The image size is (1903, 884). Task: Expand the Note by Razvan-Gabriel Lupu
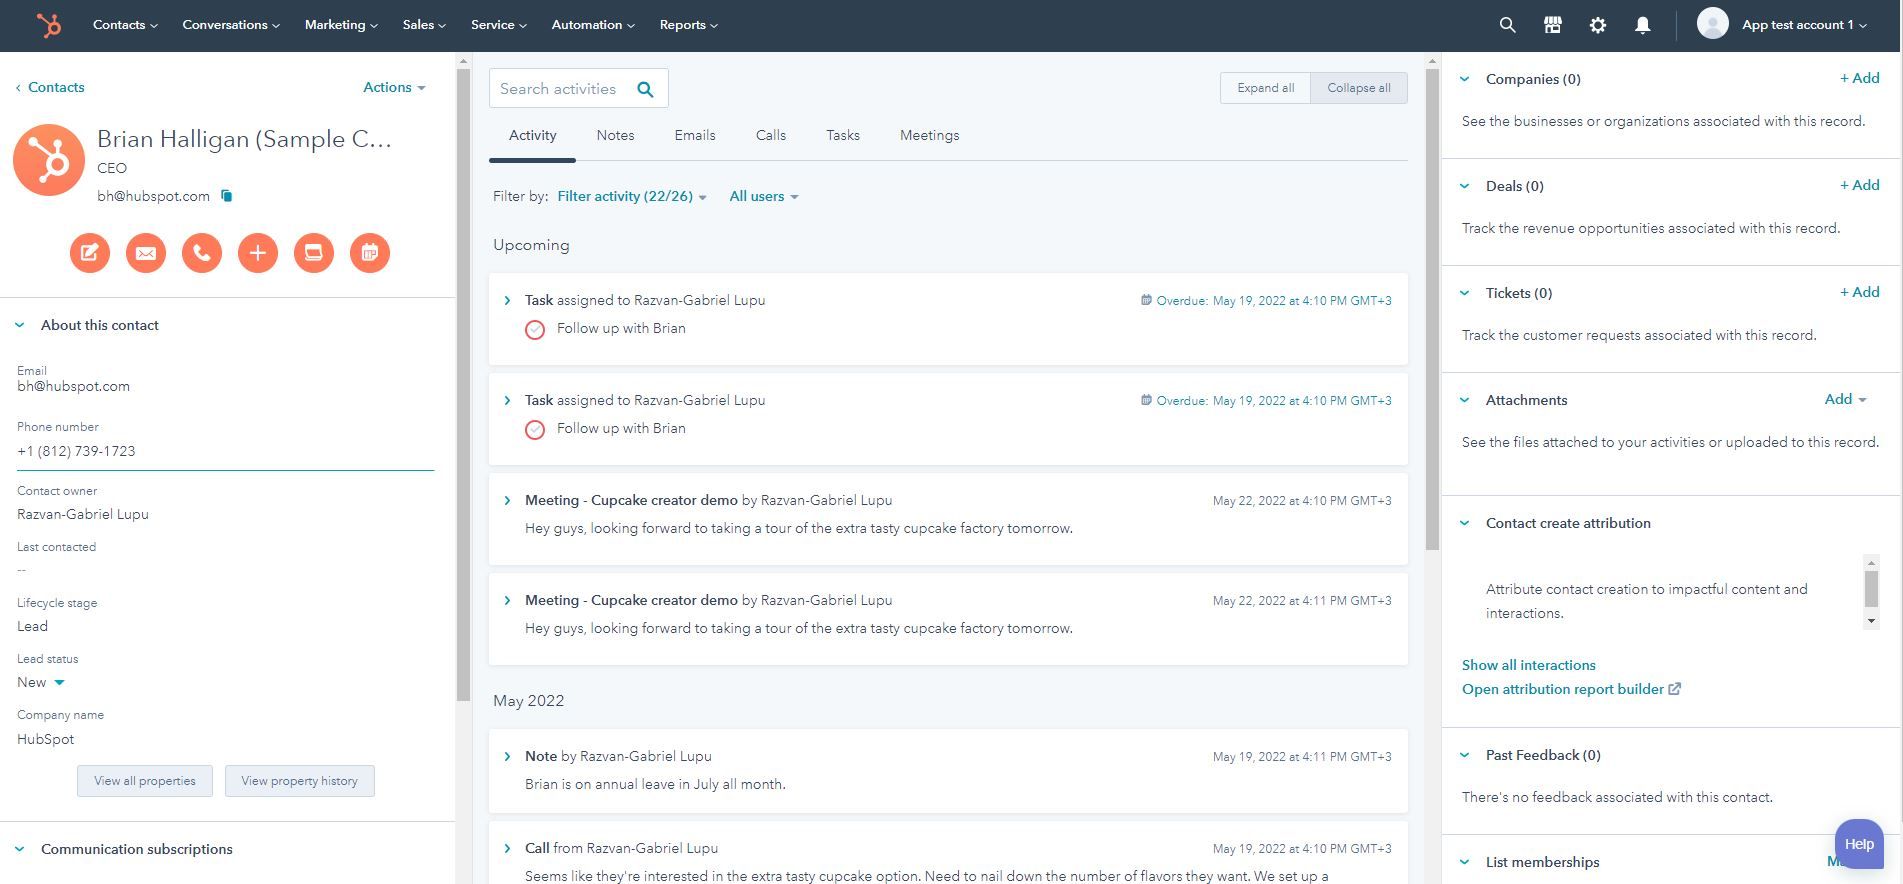(x=507, y=756)
